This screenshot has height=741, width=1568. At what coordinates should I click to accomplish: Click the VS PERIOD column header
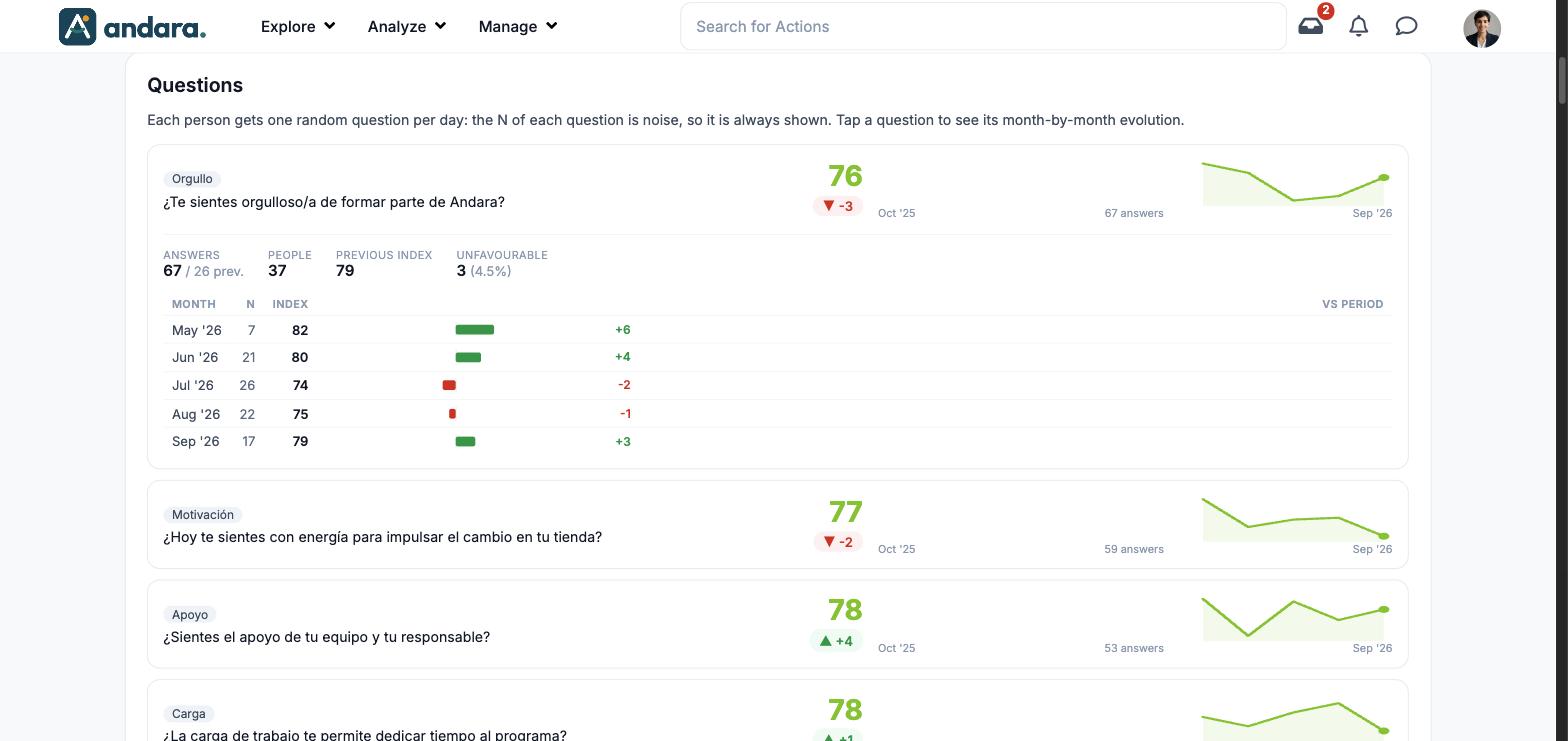(x=1353, y=304)
